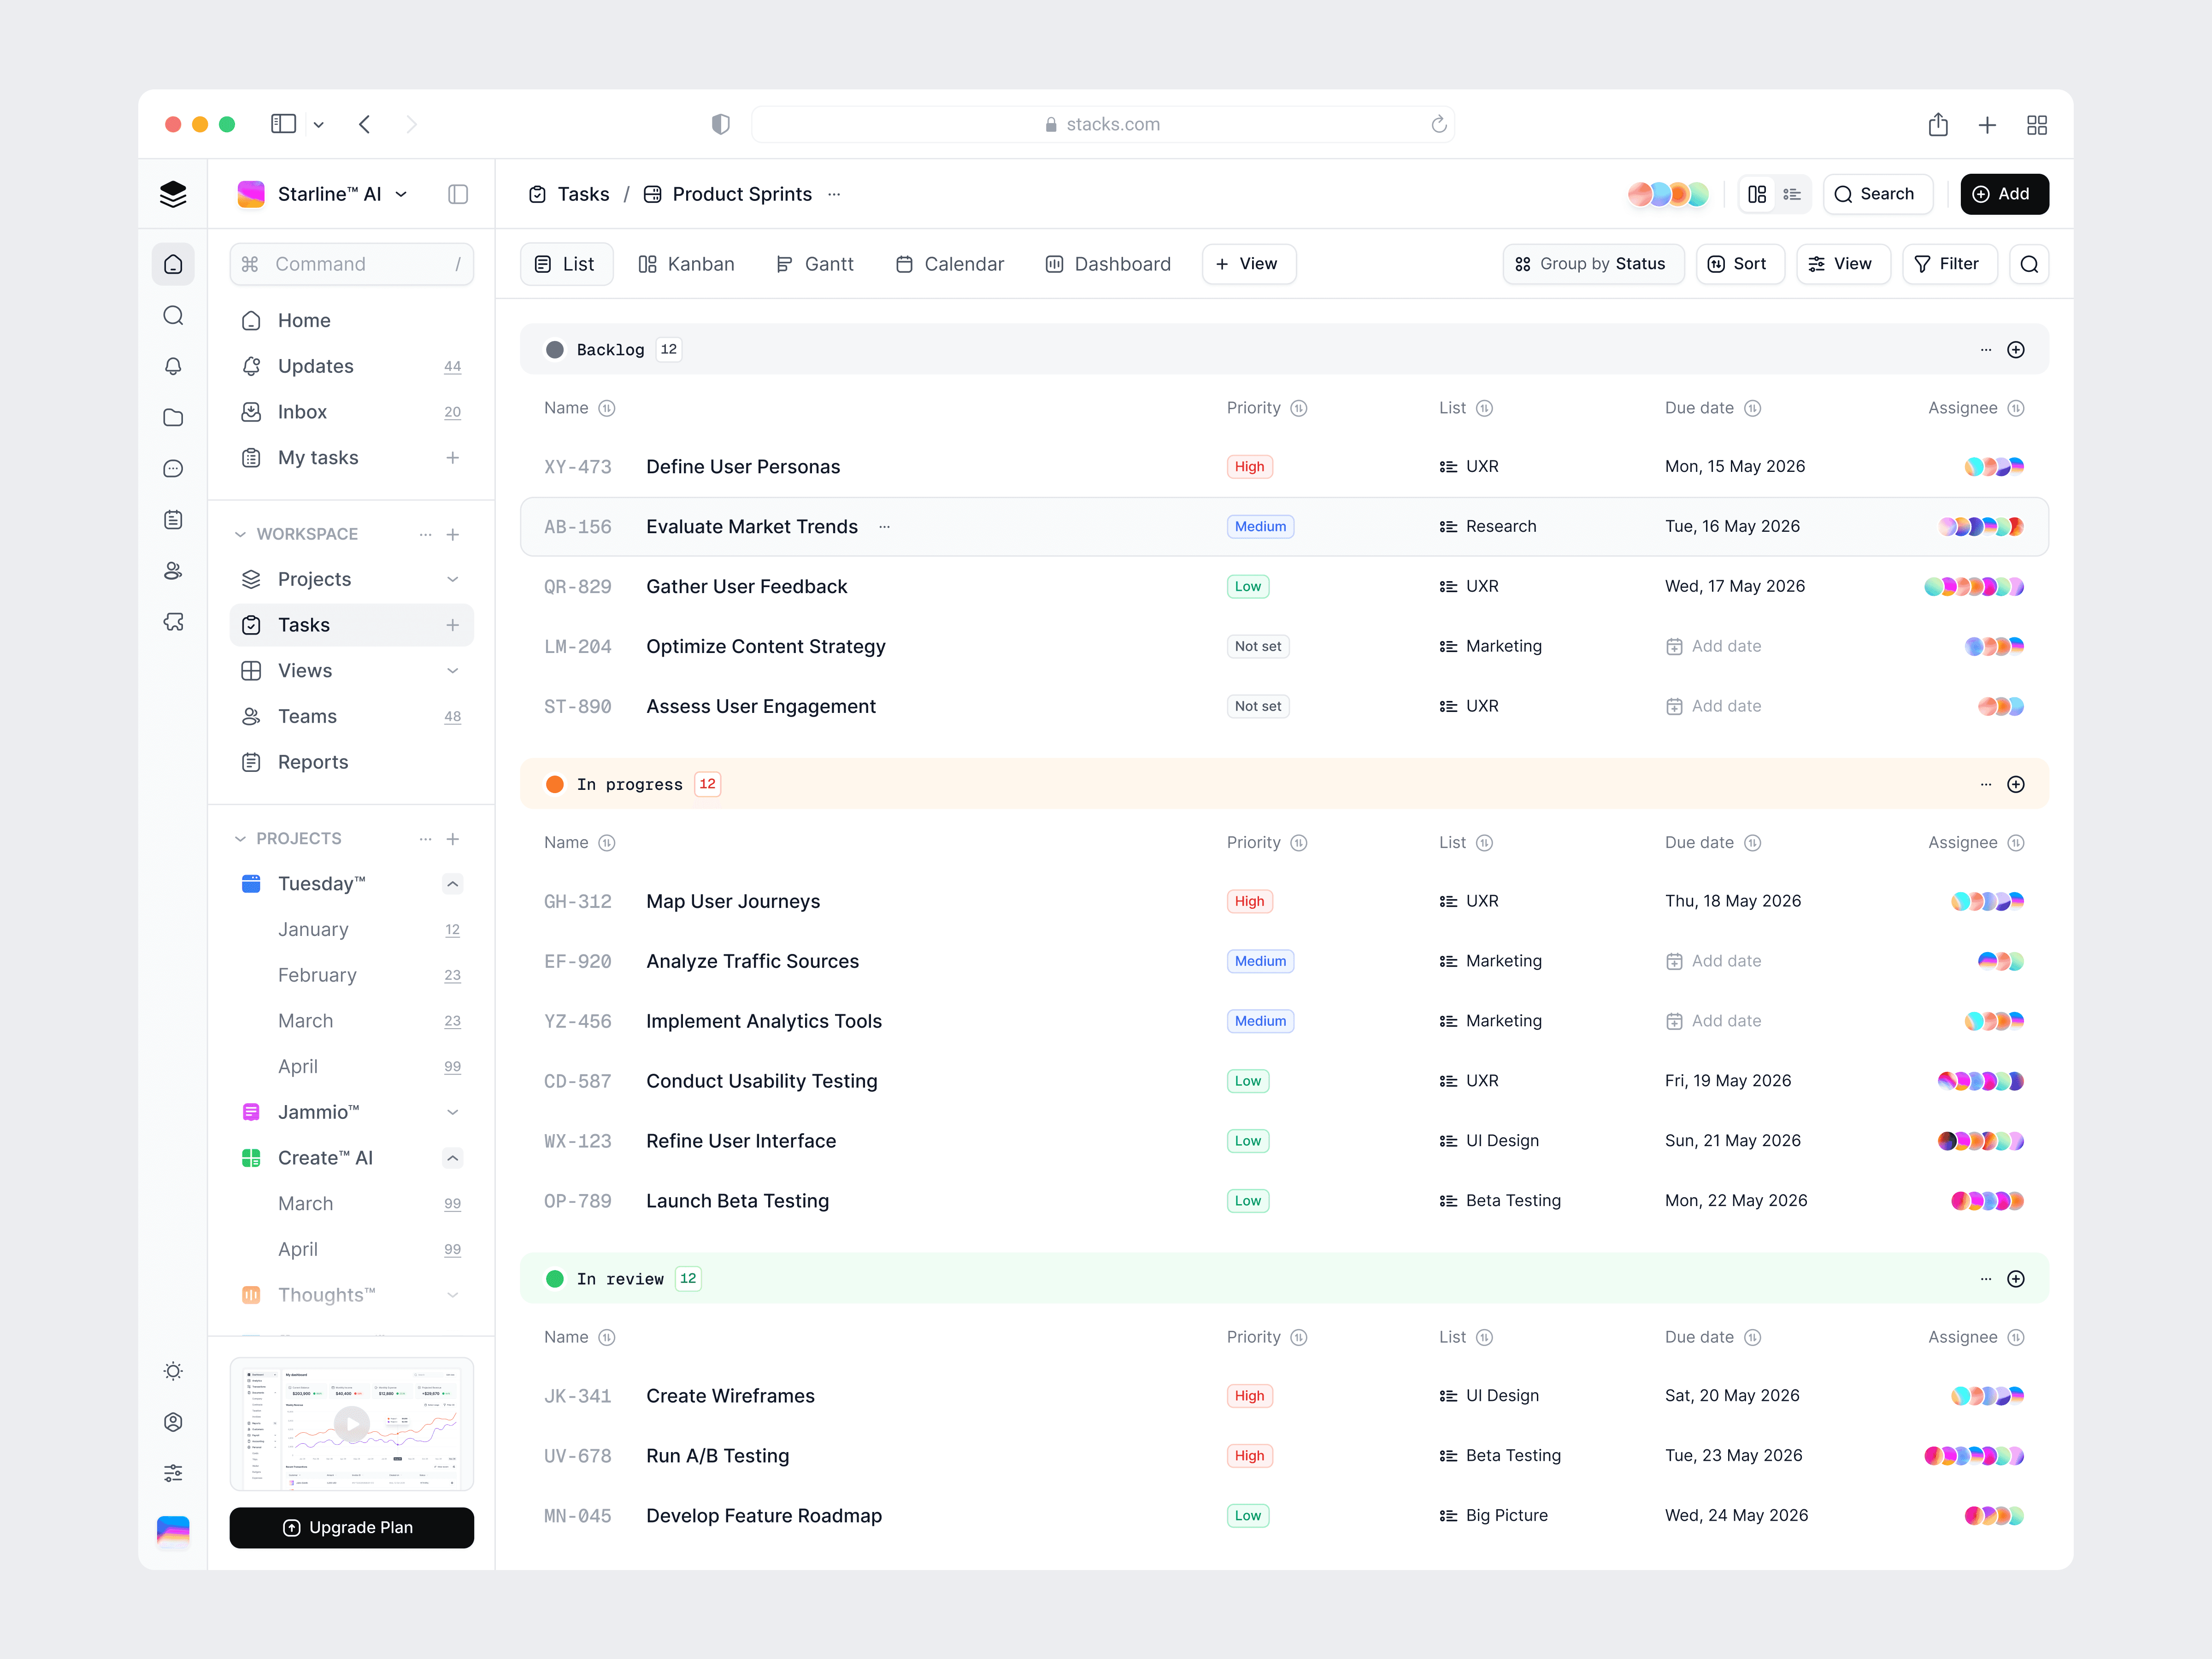Switch to the compact list layout toggle
This screenshot has width=2212, height=1659.
point(1792,194)
